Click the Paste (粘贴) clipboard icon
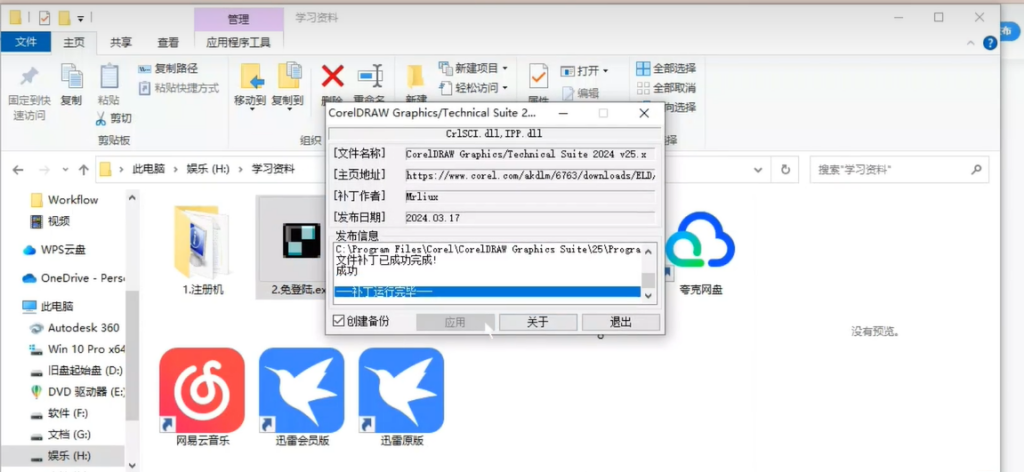The image size is (1024, 472). 109,77
